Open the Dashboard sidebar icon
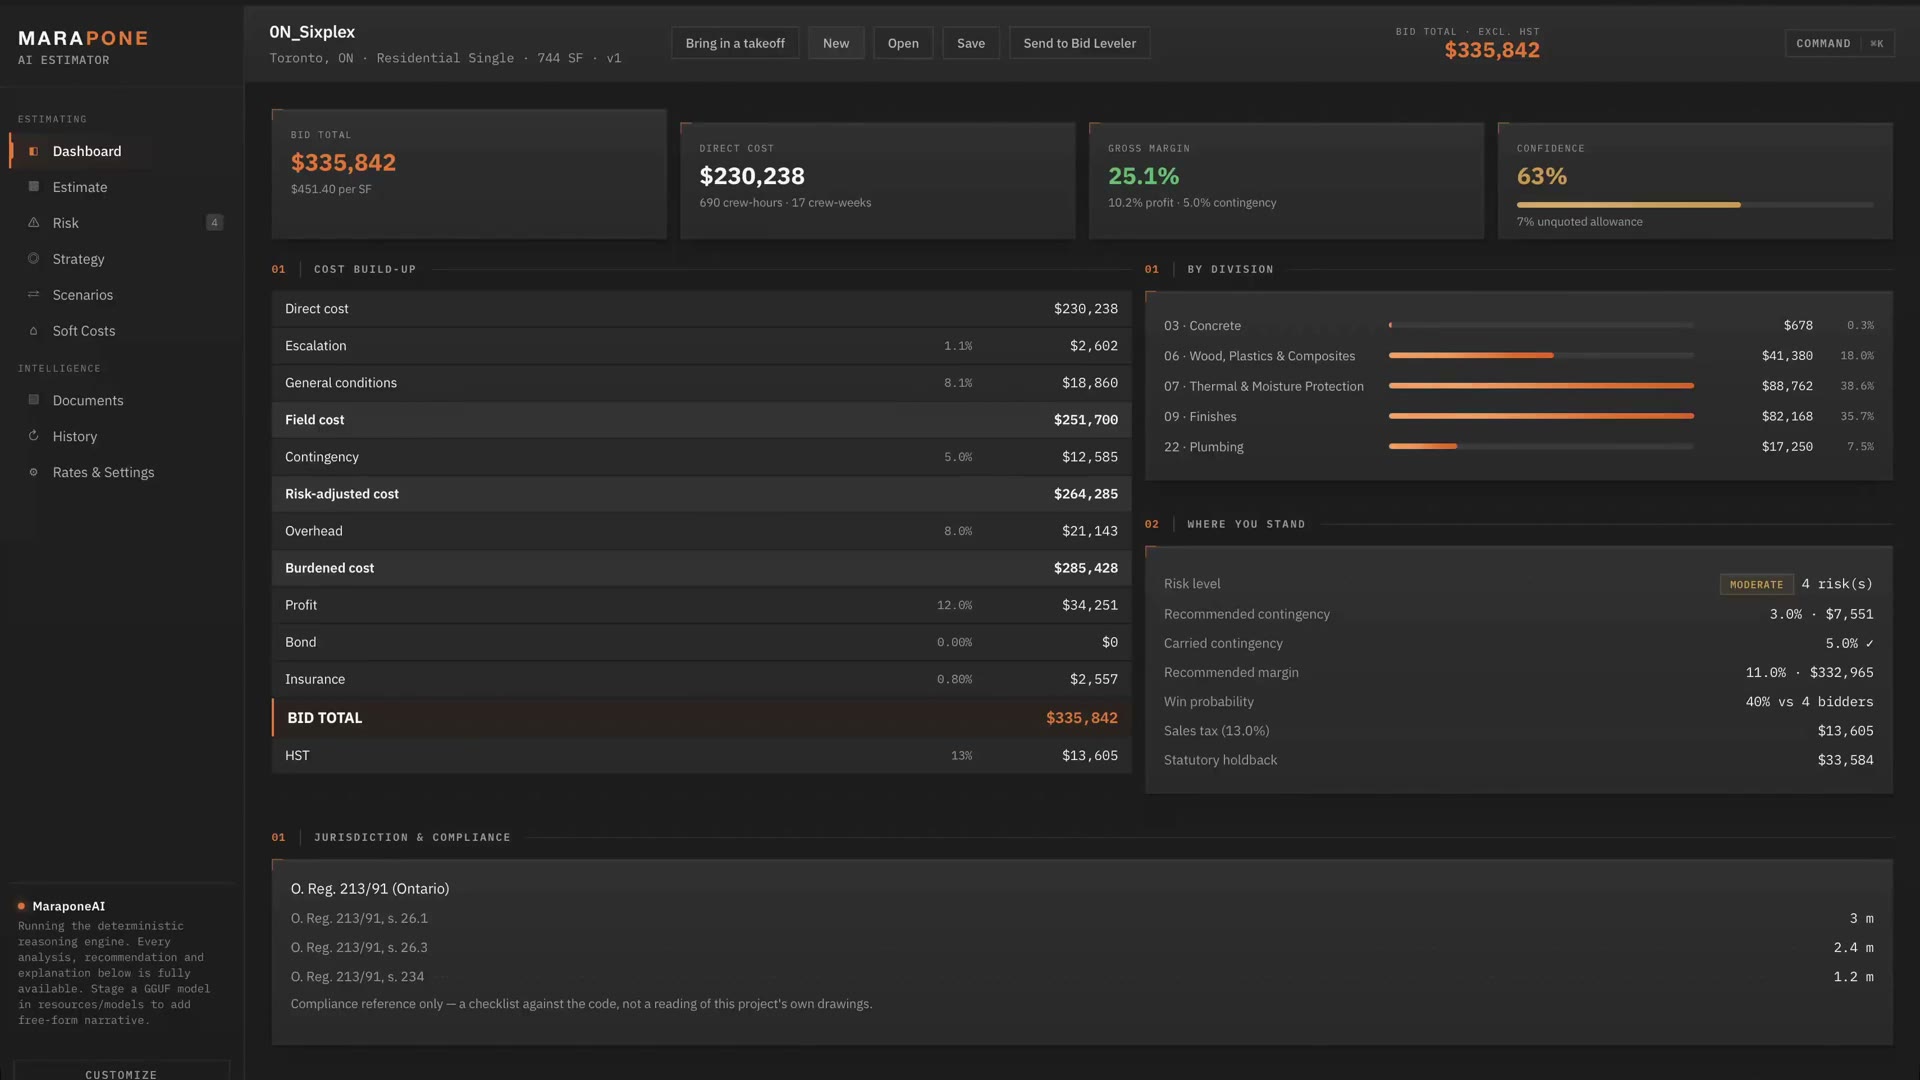This screenshot has width=1920, height=1080. tap(33, 151)
